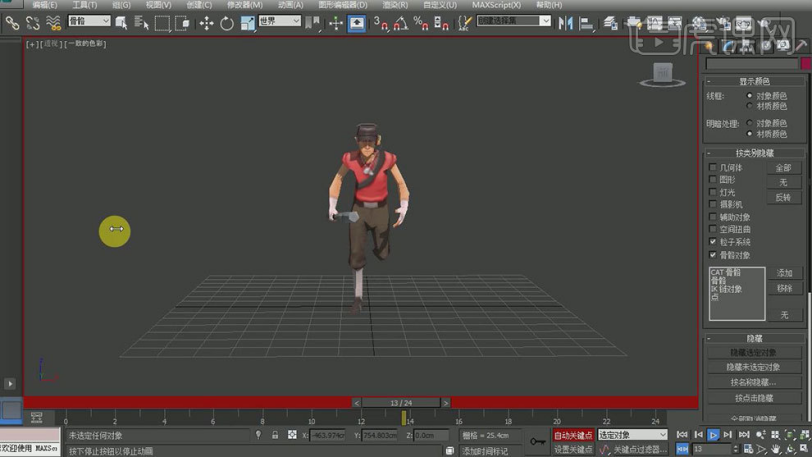The image size is (812, 457).
Task: Check the 辅助对象 hide category checkbox
Action: (x=713, y=217)
